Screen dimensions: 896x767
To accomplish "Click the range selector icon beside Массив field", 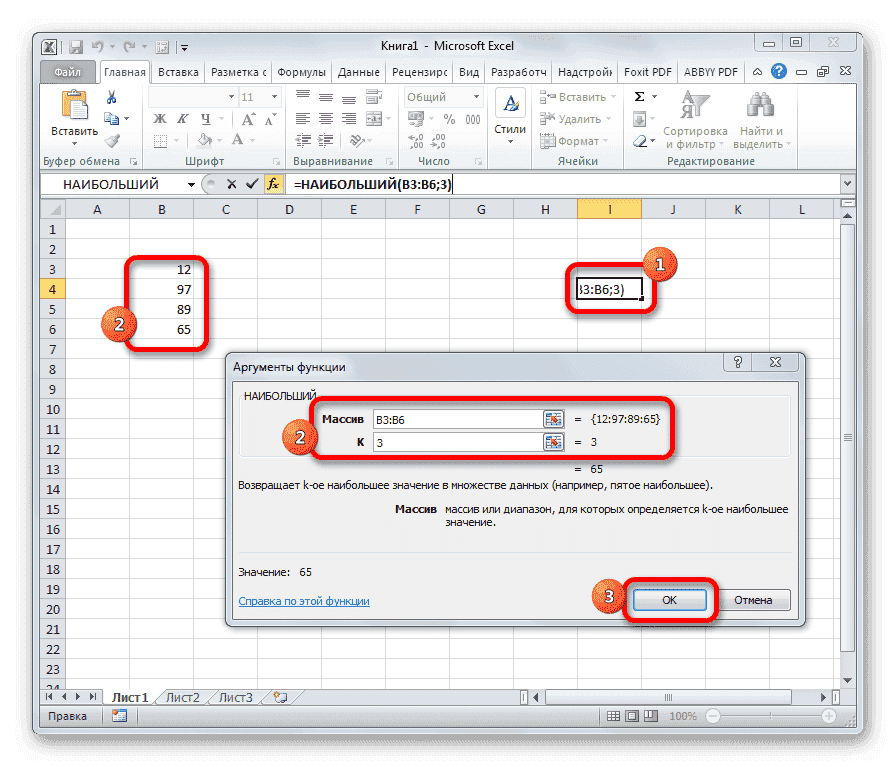I will 554,419.
